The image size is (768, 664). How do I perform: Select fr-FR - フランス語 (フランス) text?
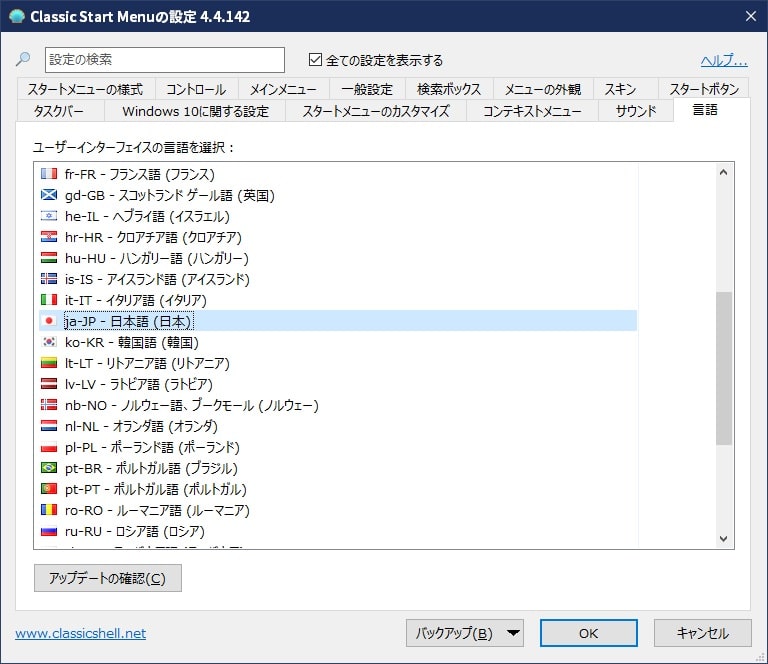click(140, 174)
